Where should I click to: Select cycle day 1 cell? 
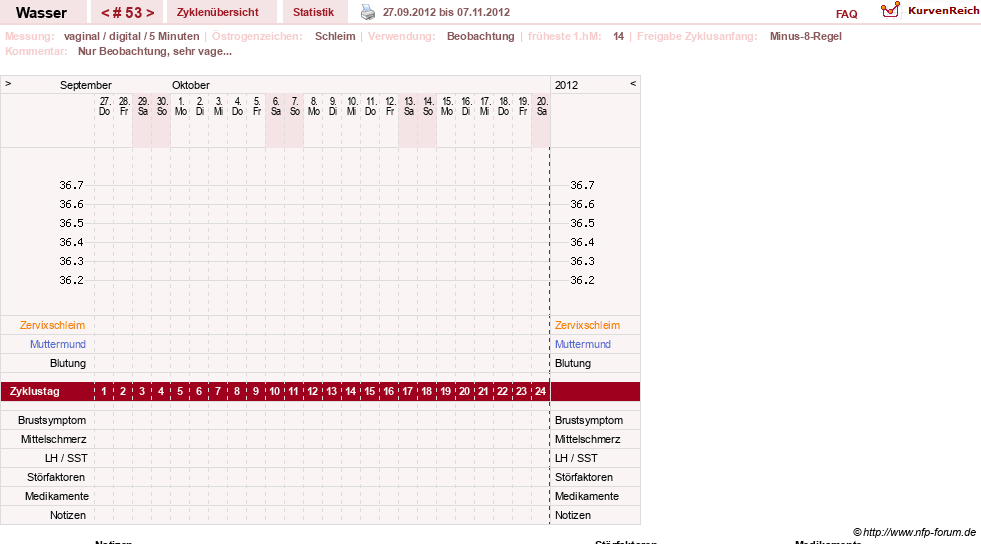point(104,391)
